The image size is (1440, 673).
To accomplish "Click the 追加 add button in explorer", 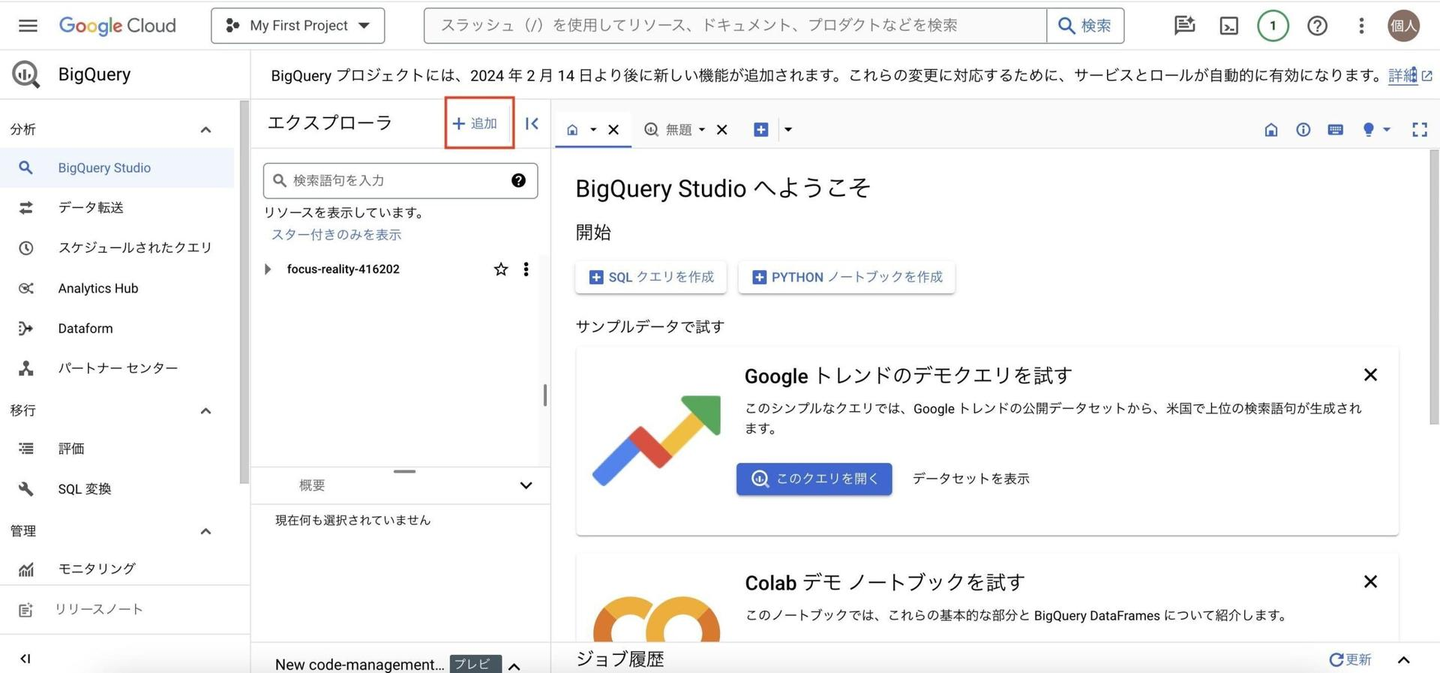I will pyautogui.click(x=475, y=123).
